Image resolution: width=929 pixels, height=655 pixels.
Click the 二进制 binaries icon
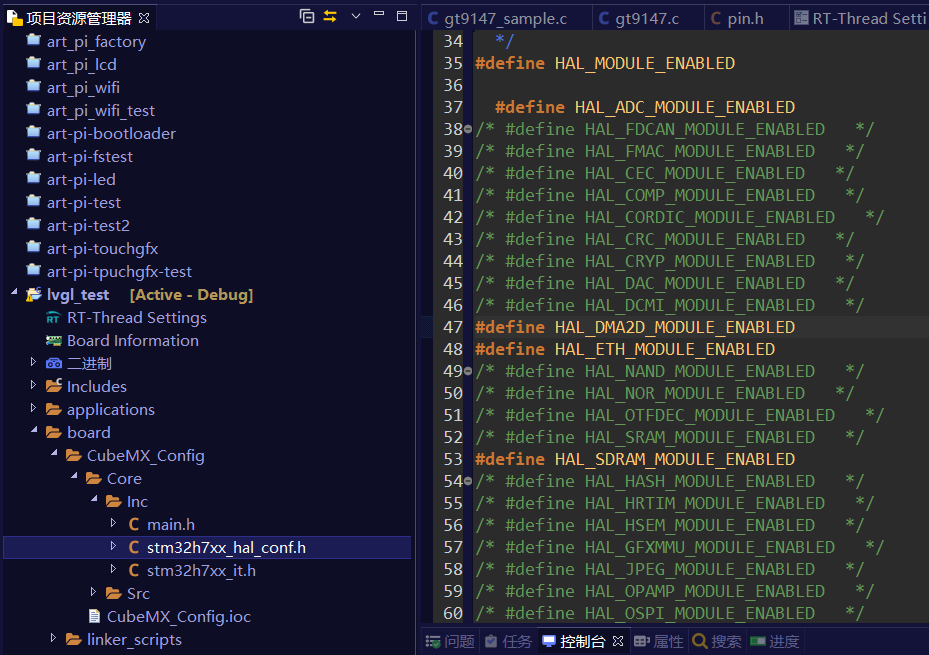[x=54, y=364]
